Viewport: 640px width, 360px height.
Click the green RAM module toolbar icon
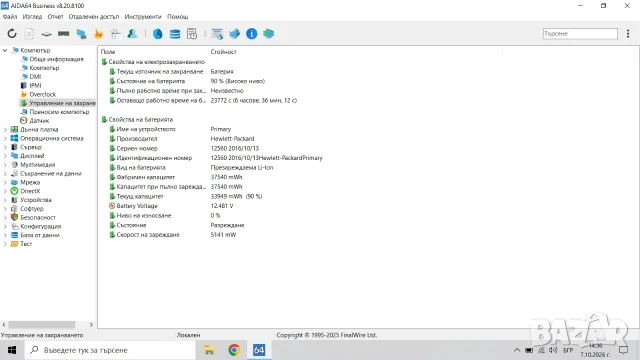click(63, 33)
